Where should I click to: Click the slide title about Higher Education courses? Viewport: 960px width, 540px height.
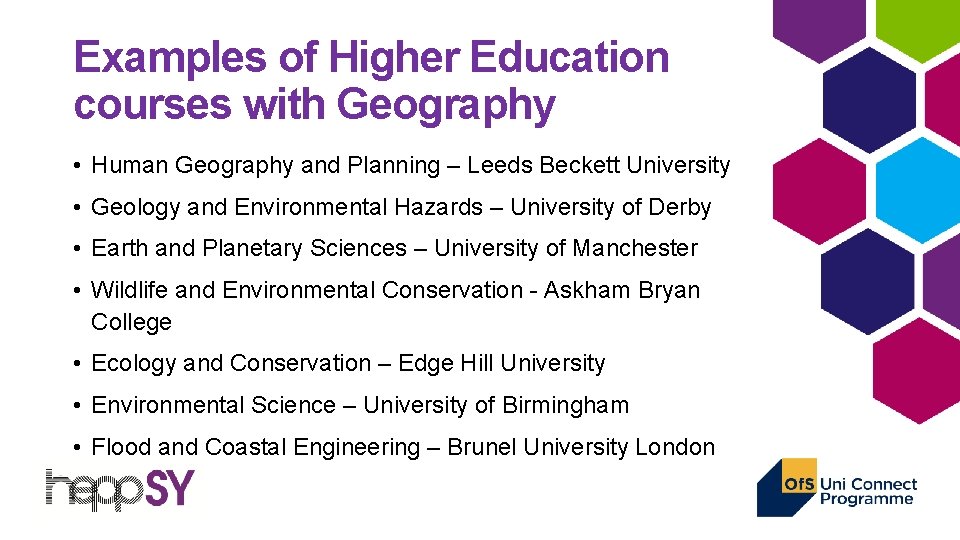371,81
